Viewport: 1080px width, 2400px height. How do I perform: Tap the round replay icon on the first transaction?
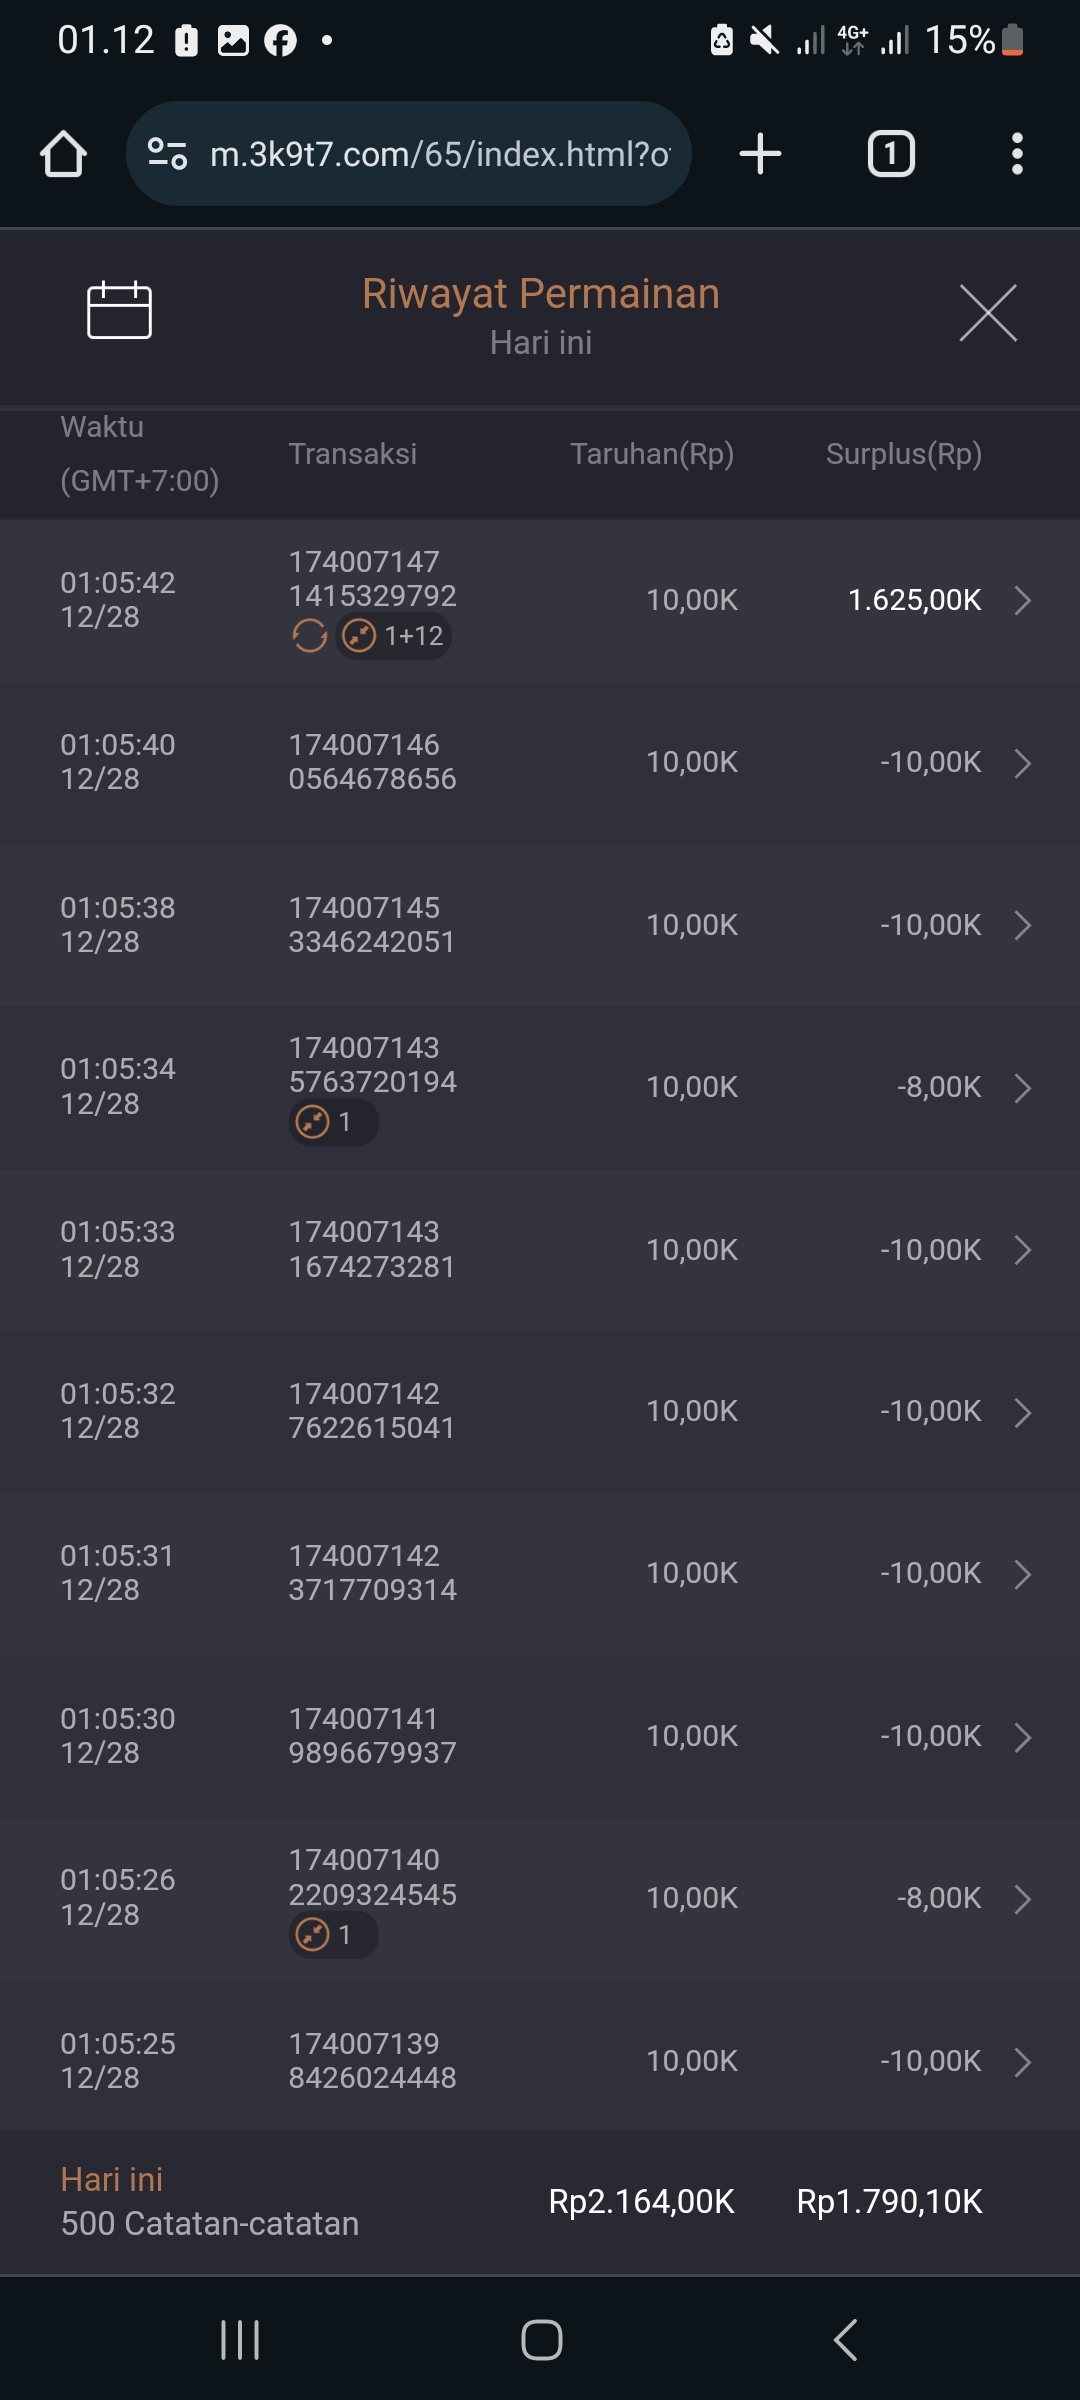click(309, 636)
